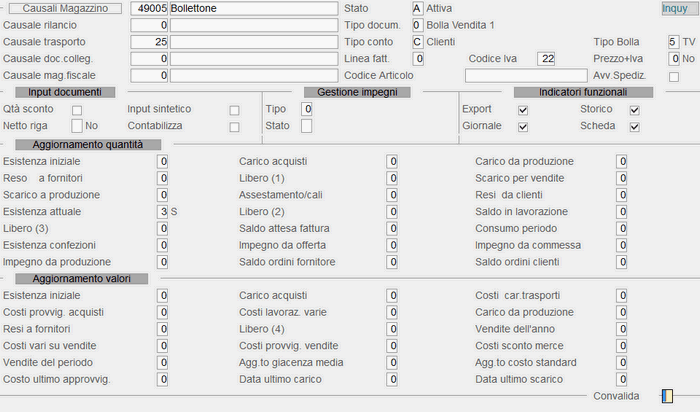Image resolution: width=700 pixels, height=412 pixels.
Task: Toggle the Storico checkbox
Action: click(x=634, y=110)
